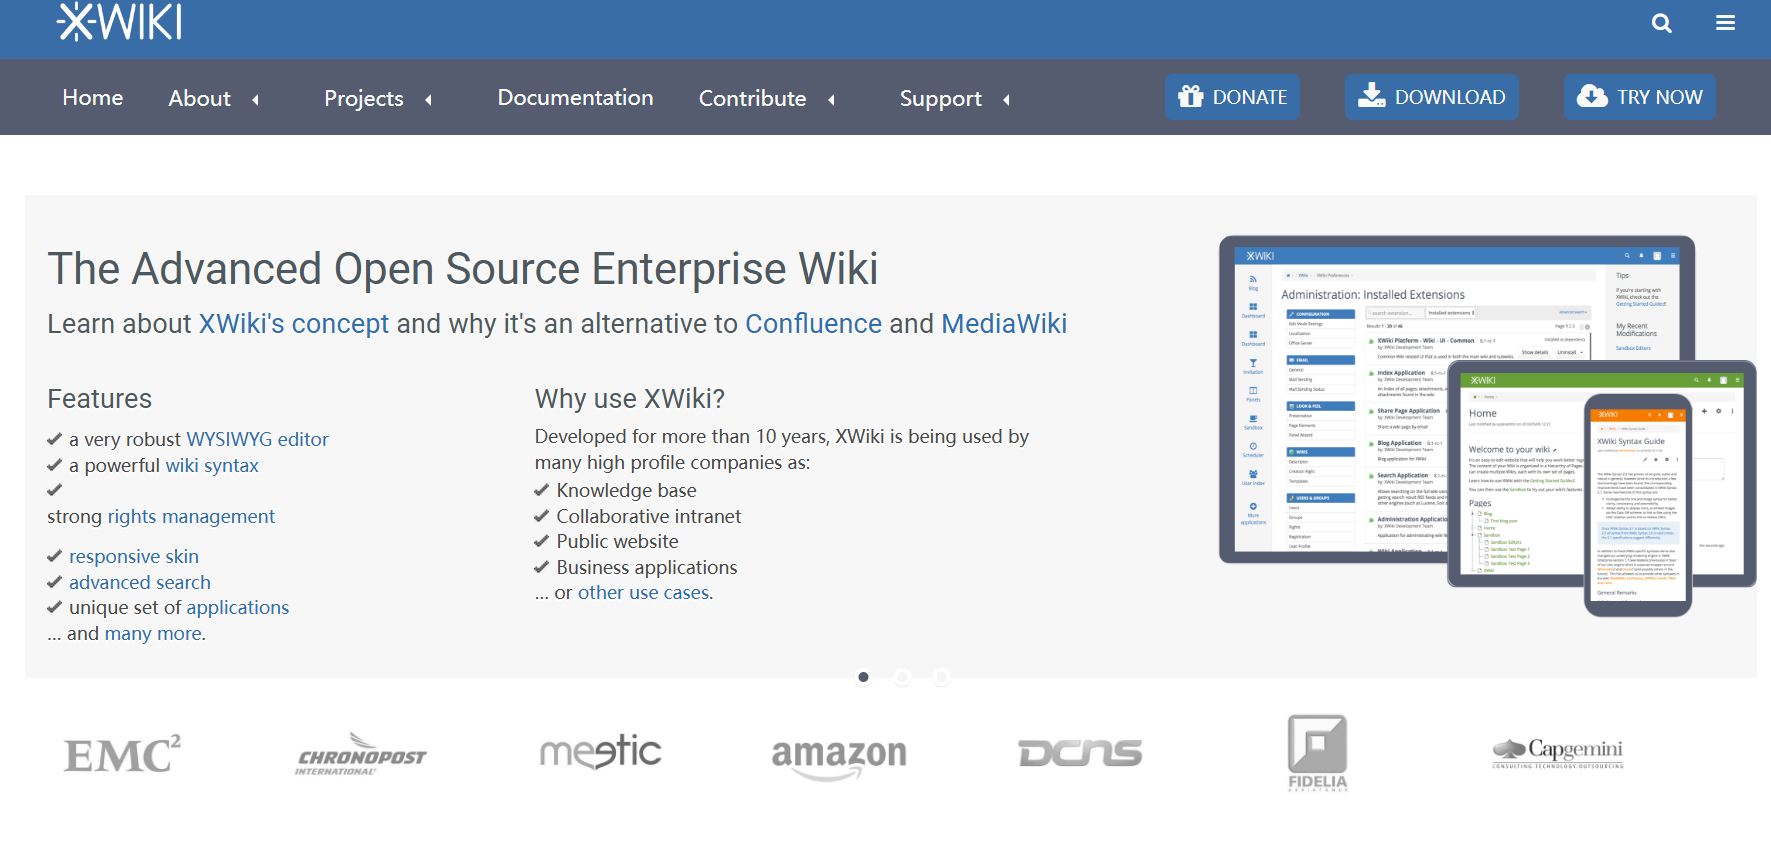Screen dimensions: 1771x856
Task: Follow the many more link
Action: [154, 633]
